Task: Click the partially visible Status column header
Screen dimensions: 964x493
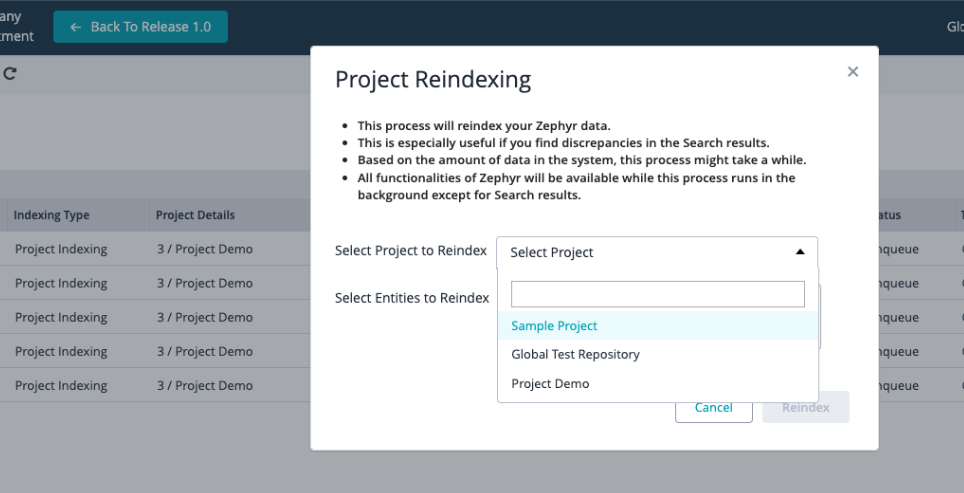Action: pos(889,215)
